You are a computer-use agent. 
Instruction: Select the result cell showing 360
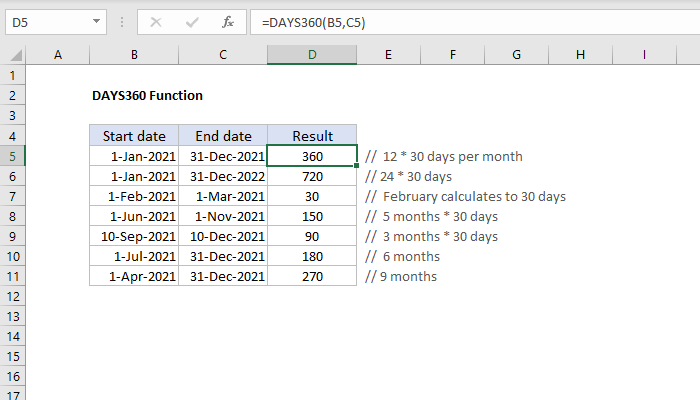(x=312, y=156)
